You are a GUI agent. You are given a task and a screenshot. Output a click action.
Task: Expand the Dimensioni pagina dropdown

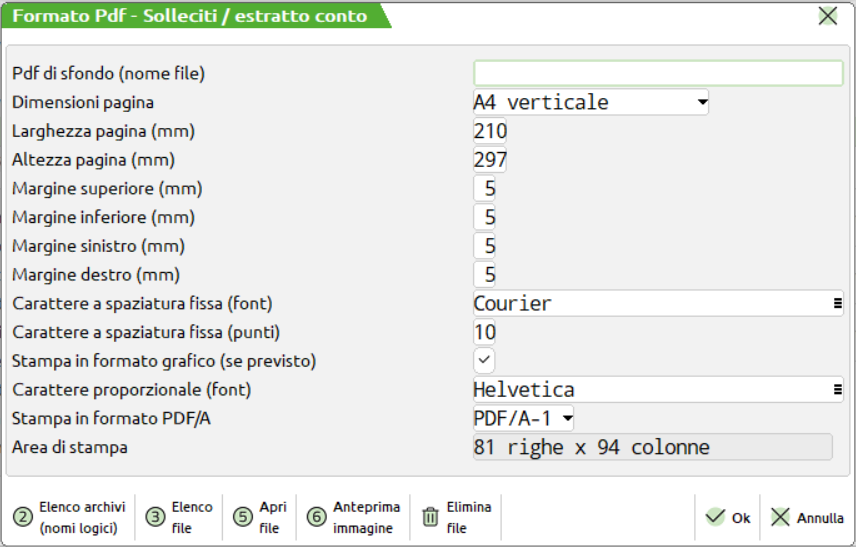pyautogui.click(x=701, y=102)
